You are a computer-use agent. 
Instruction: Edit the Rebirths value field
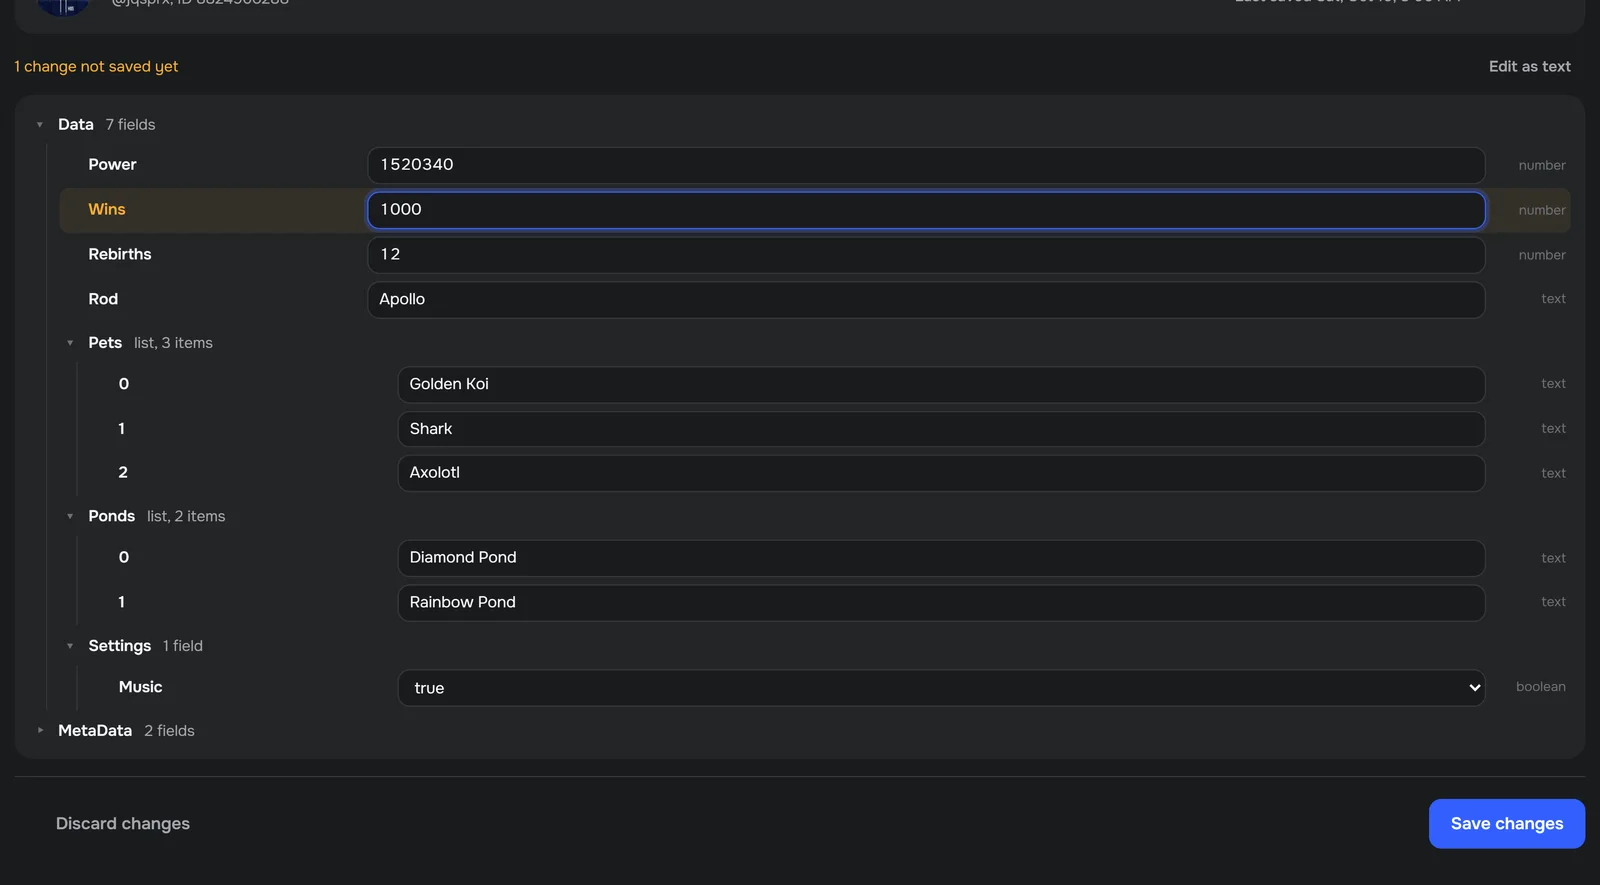926,255
